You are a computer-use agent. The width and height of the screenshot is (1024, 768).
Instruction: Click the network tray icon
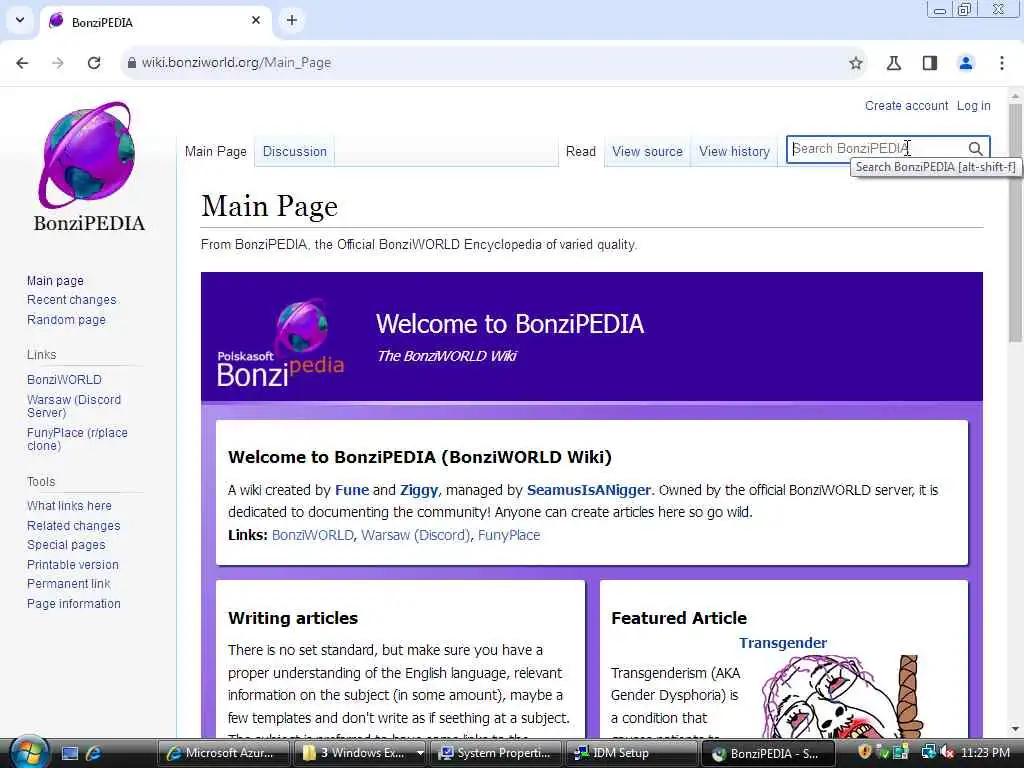pyautogui.click(x=929, y=753)
